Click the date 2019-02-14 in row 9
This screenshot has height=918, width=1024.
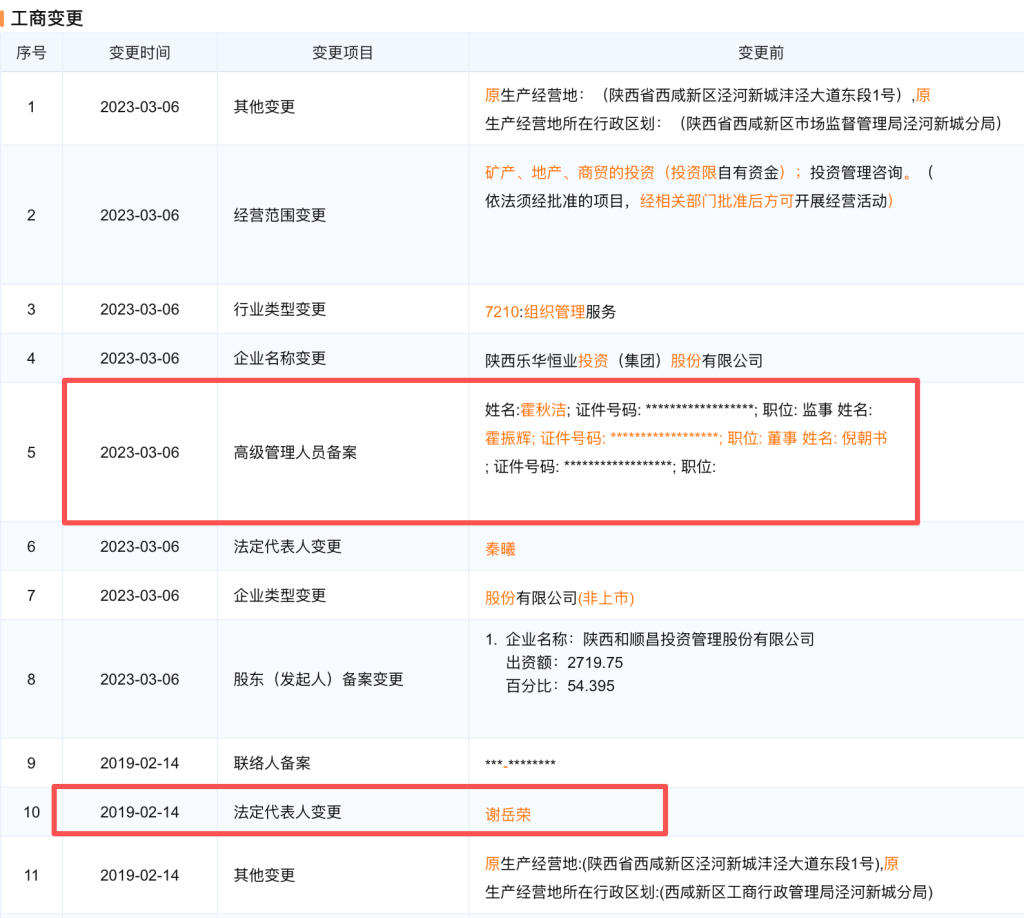pos(139,763)
